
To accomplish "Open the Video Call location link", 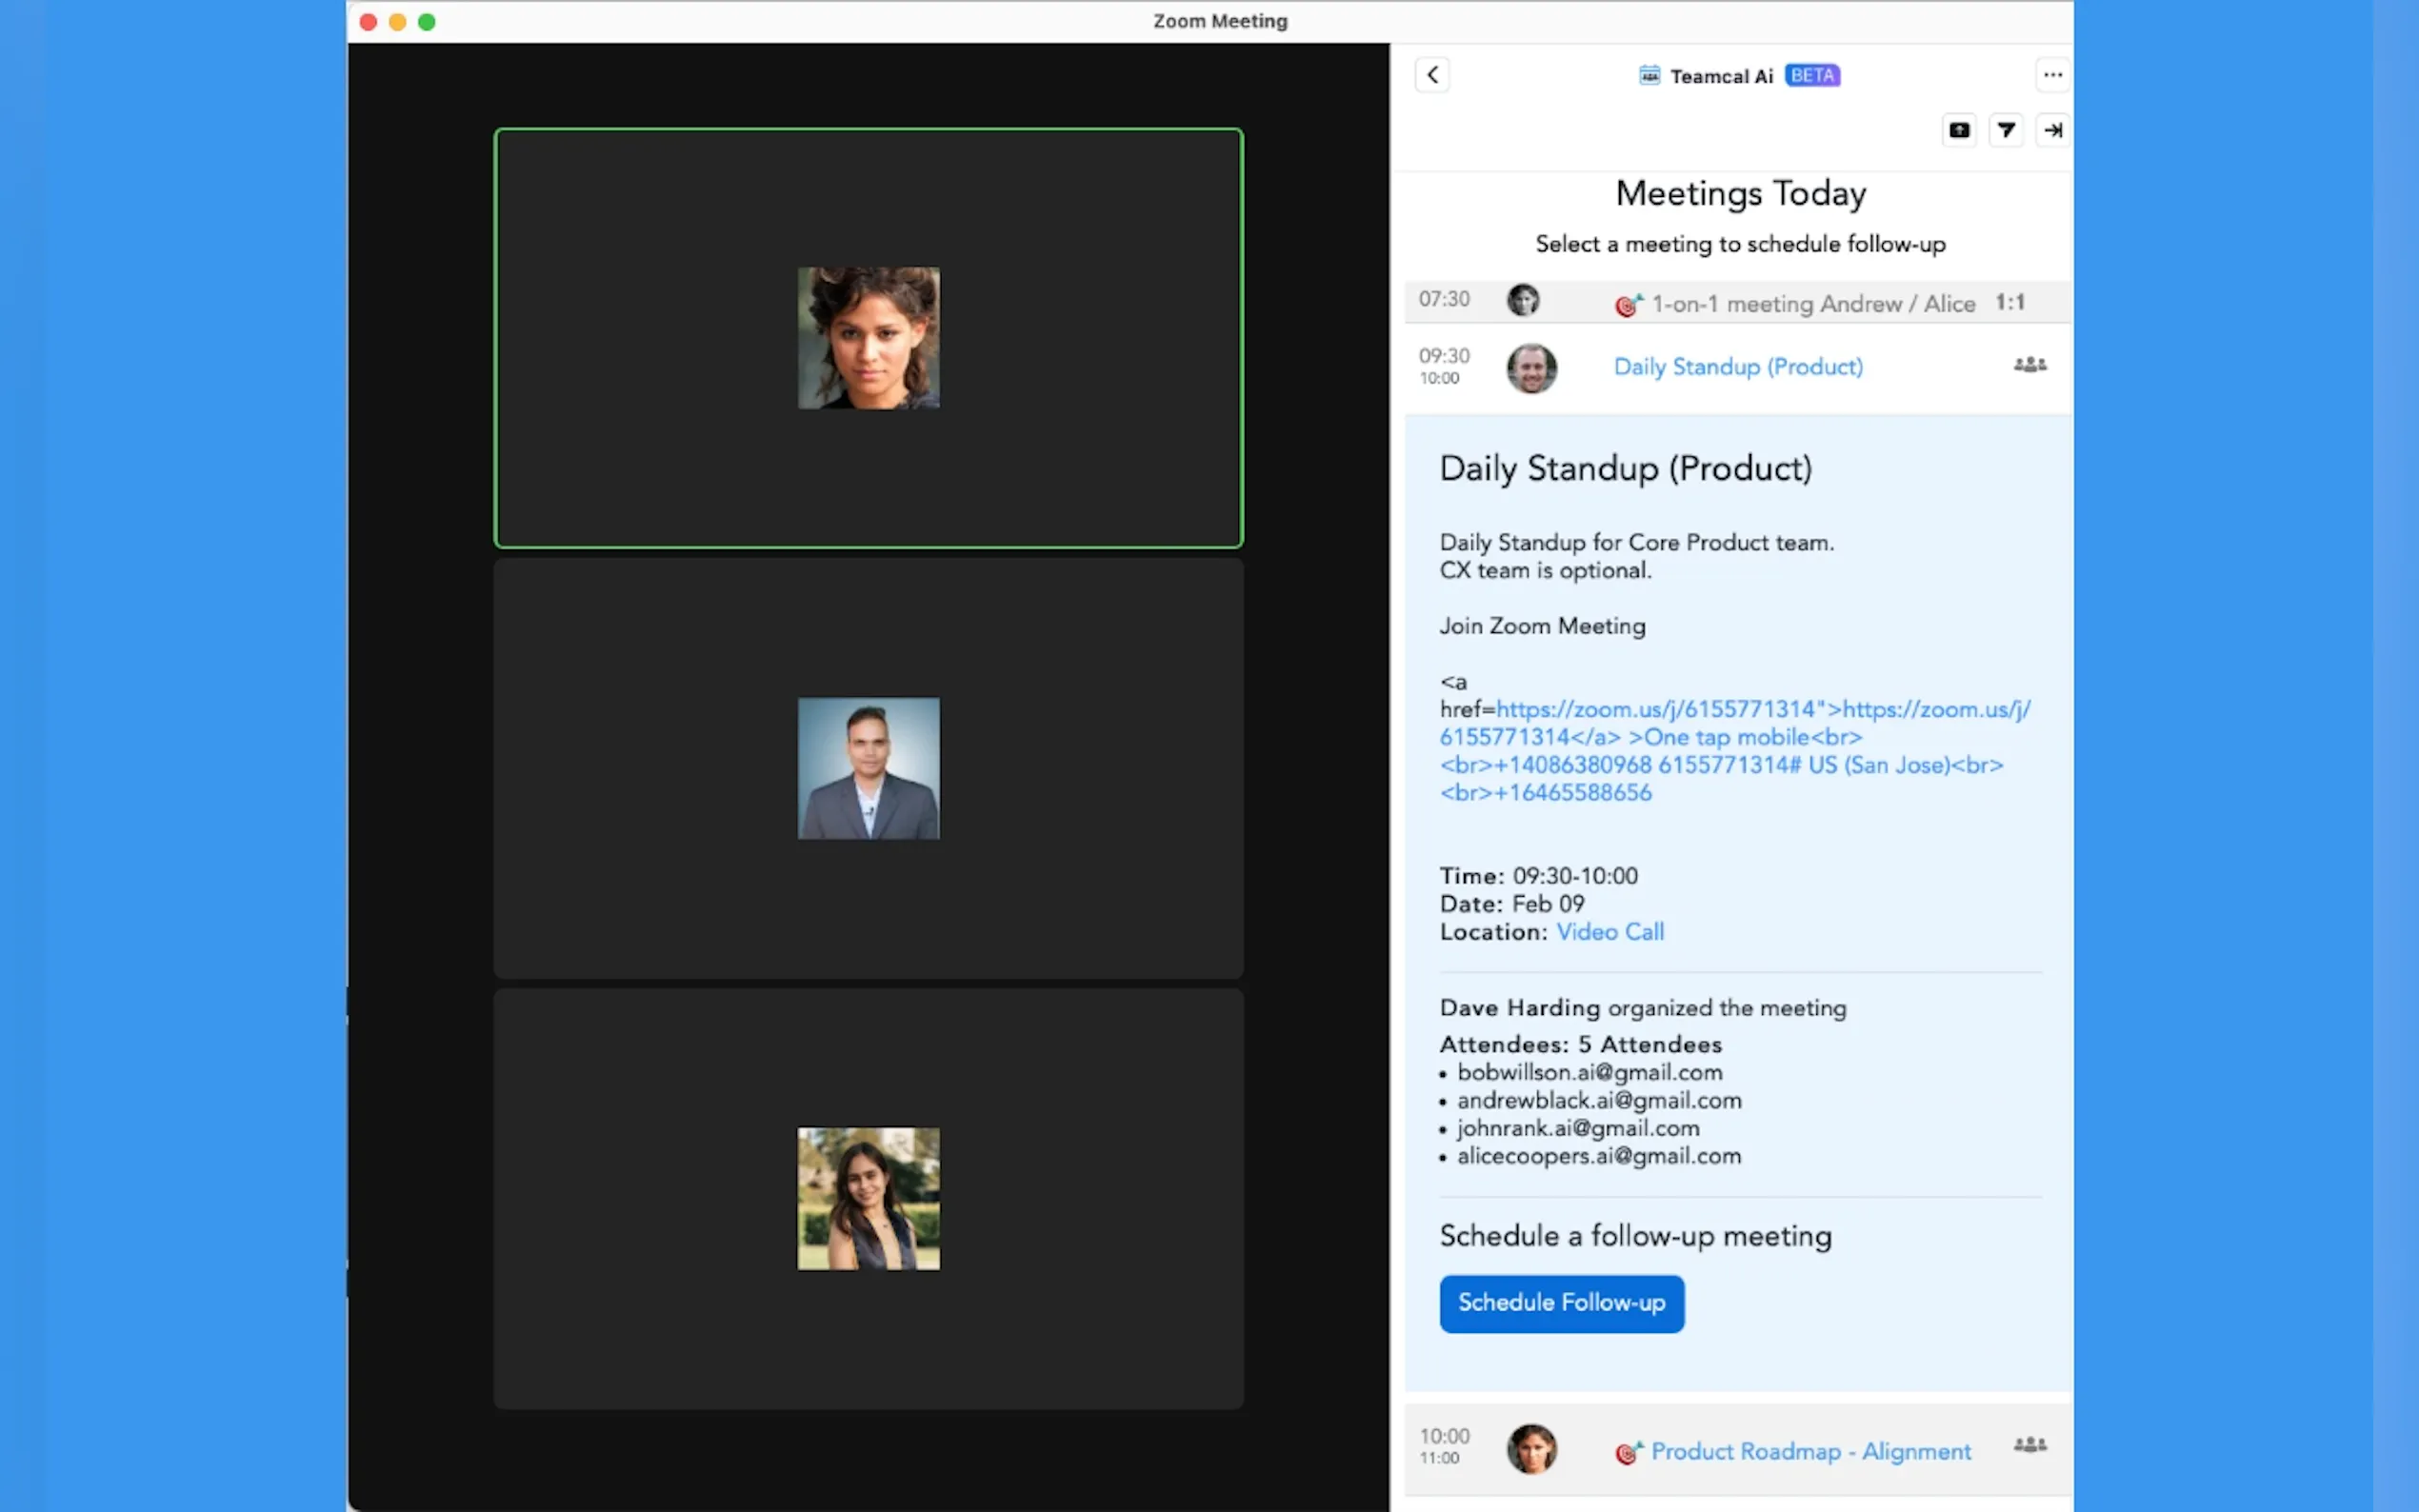I will (1610, 932).
